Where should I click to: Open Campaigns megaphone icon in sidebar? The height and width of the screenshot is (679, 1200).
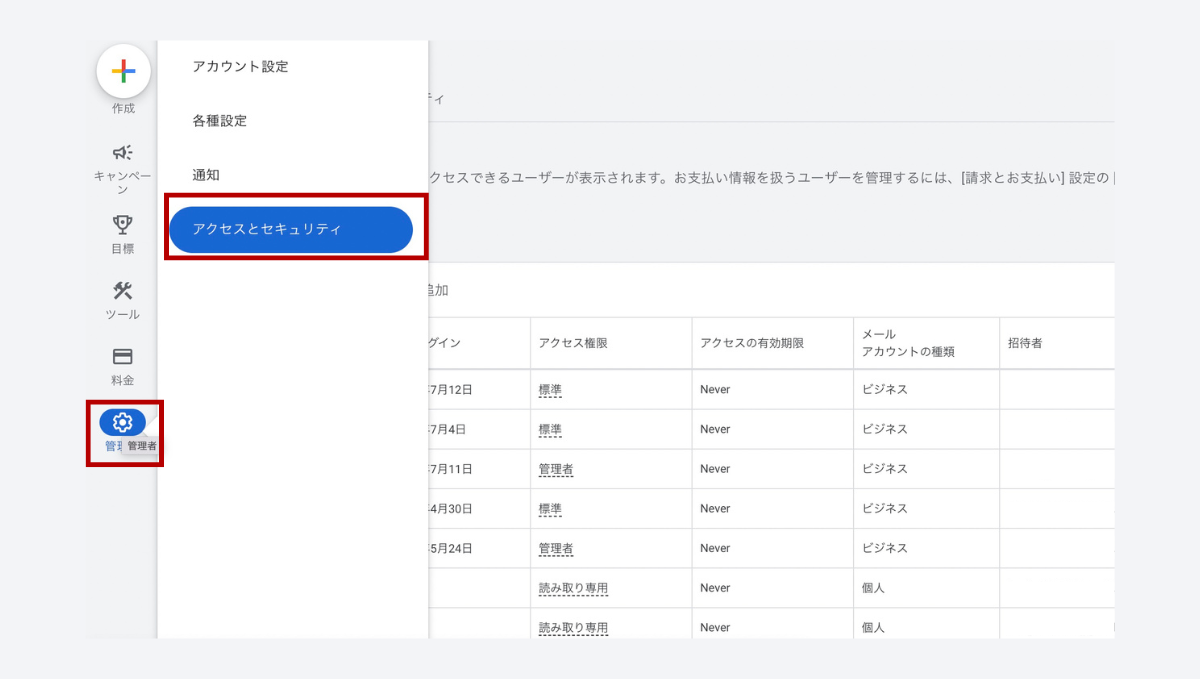point(123,153)
